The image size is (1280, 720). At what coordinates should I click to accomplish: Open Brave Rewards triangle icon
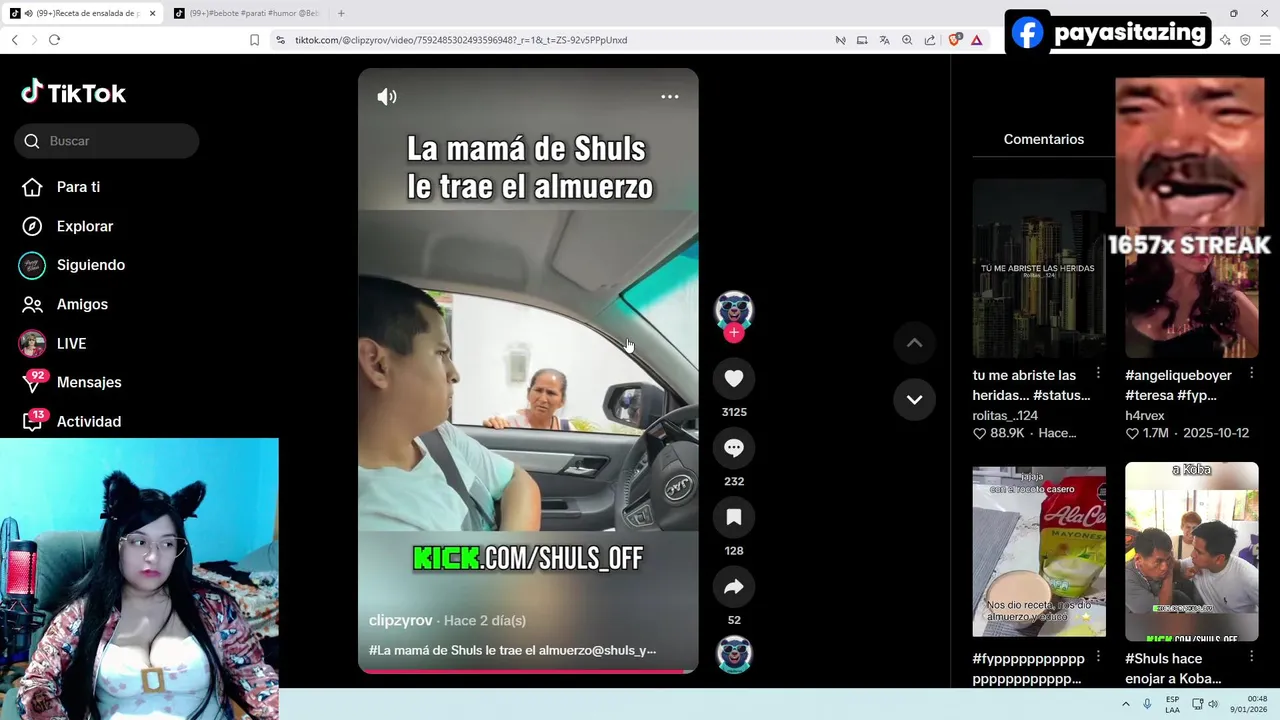tap(976, 40)
